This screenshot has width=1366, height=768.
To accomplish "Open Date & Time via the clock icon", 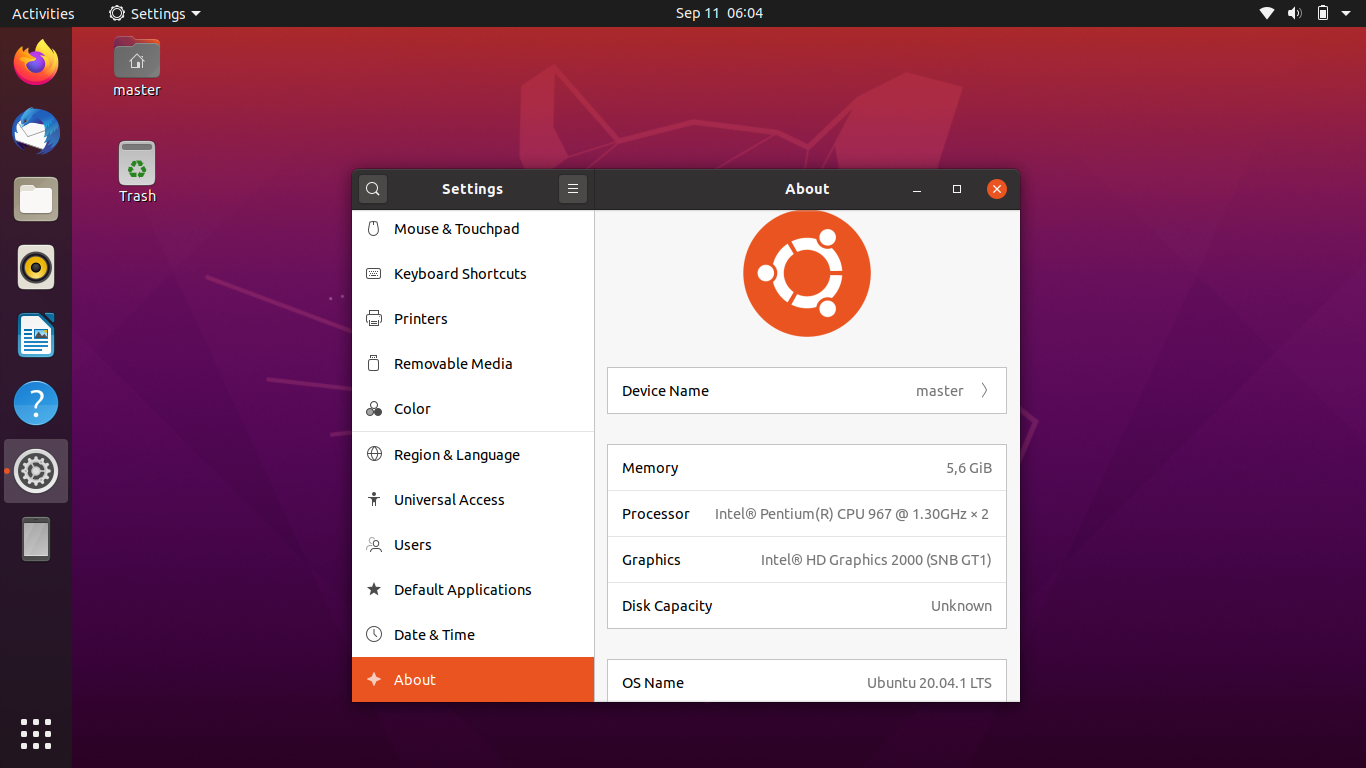I will [373, 634].
